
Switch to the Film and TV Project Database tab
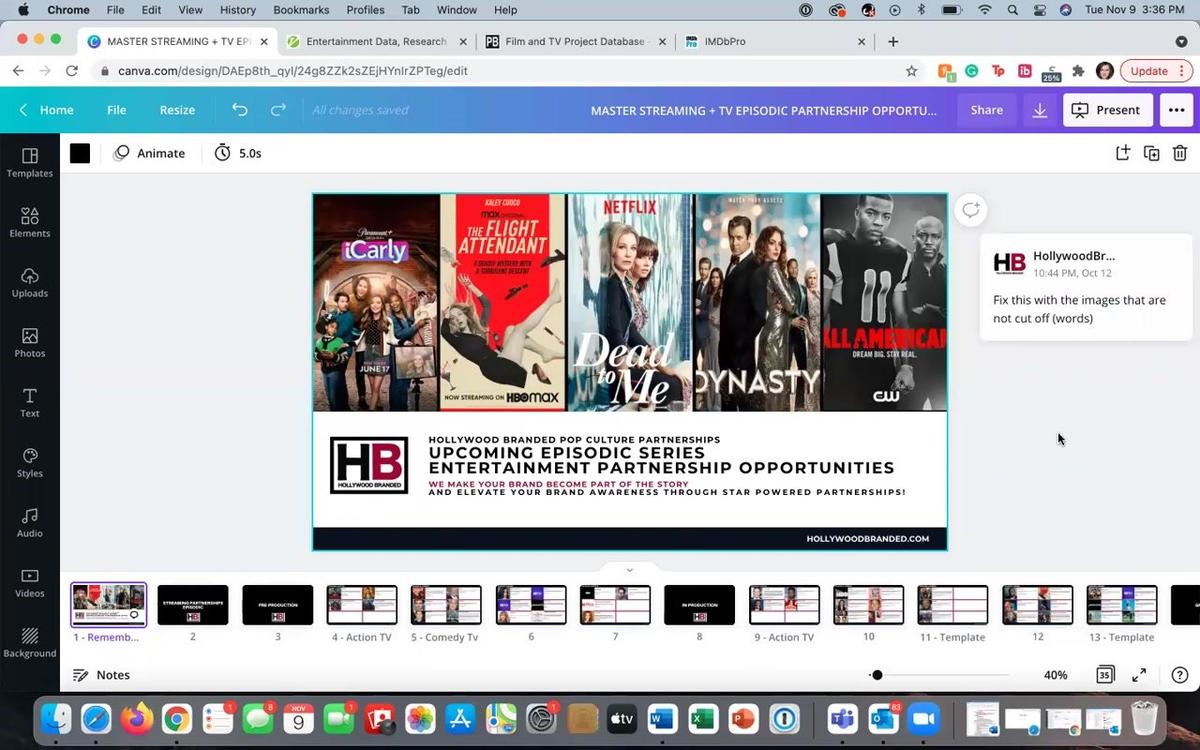click(x=575, y=42)
